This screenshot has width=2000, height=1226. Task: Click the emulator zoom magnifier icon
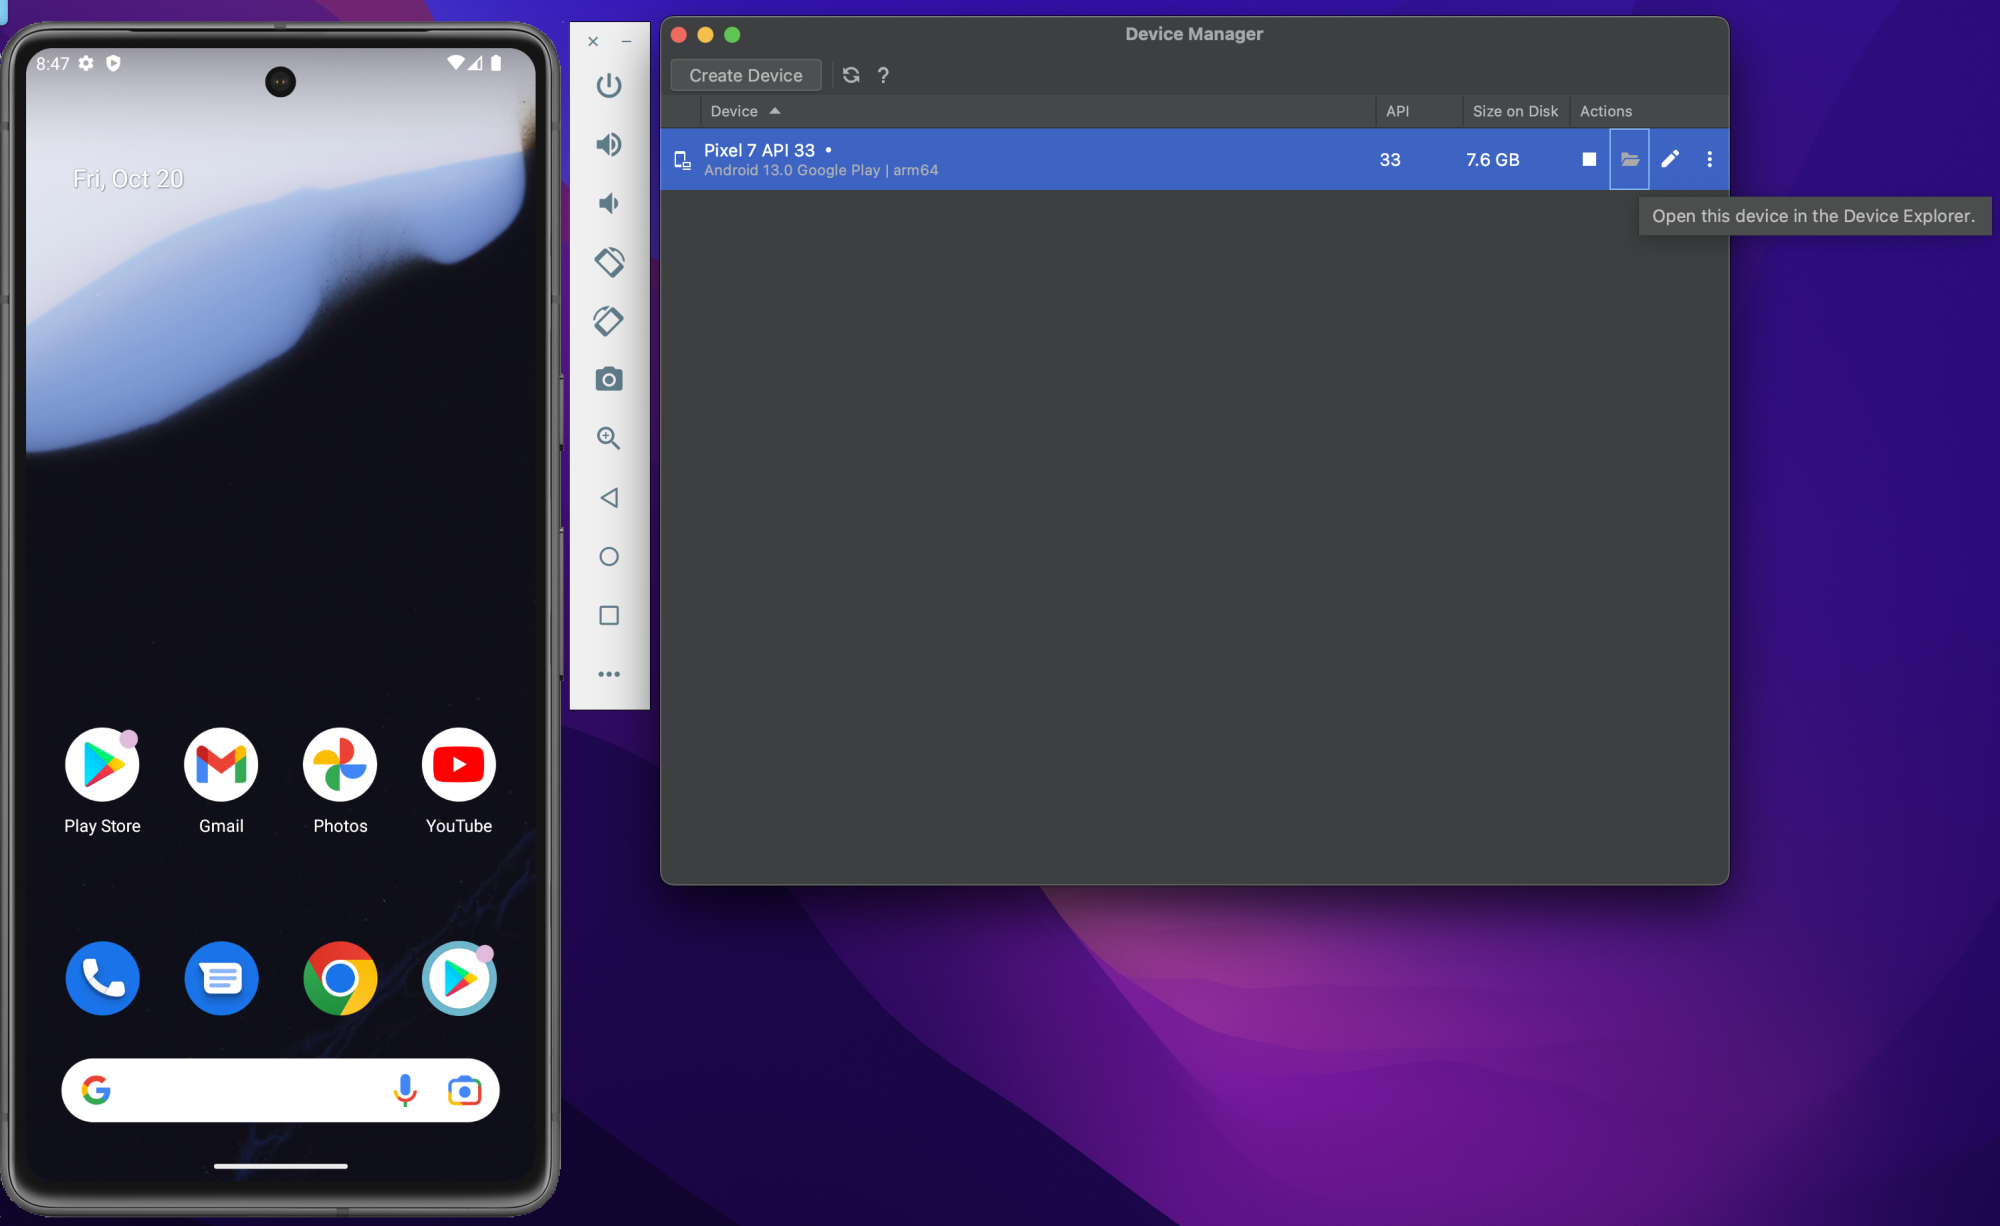609,438
